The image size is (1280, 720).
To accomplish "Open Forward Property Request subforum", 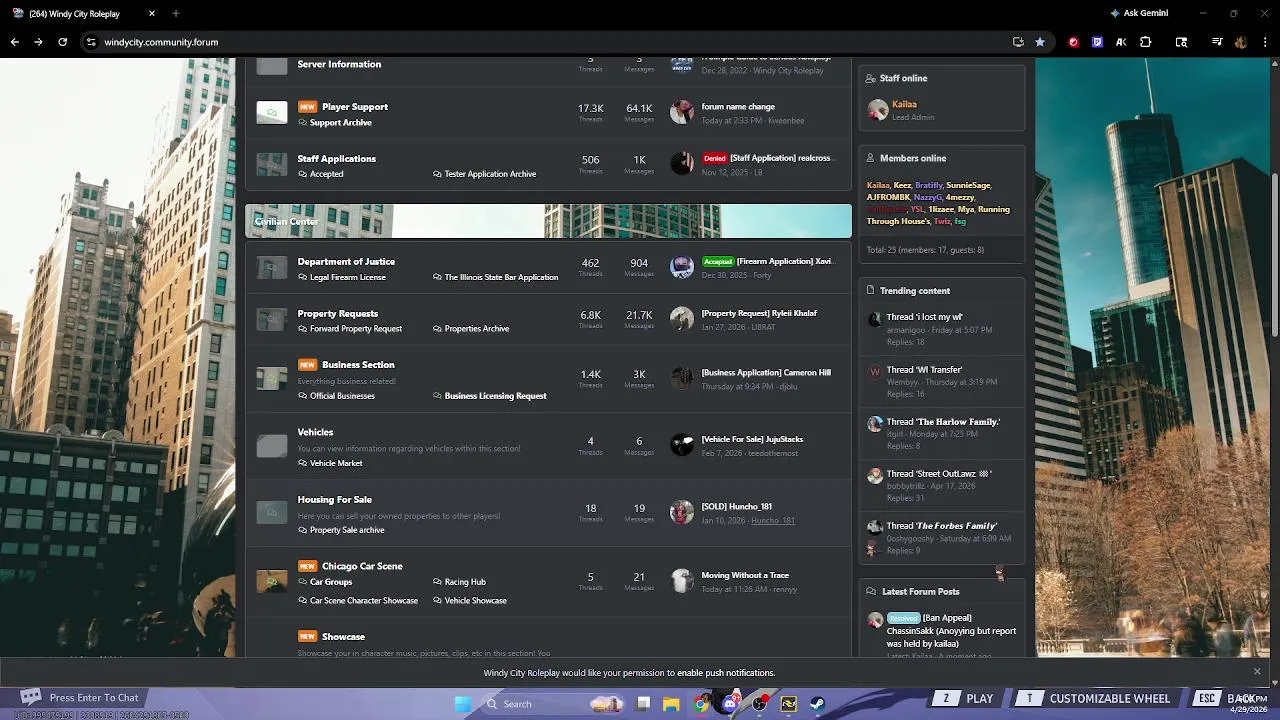I will coord(355,329).
